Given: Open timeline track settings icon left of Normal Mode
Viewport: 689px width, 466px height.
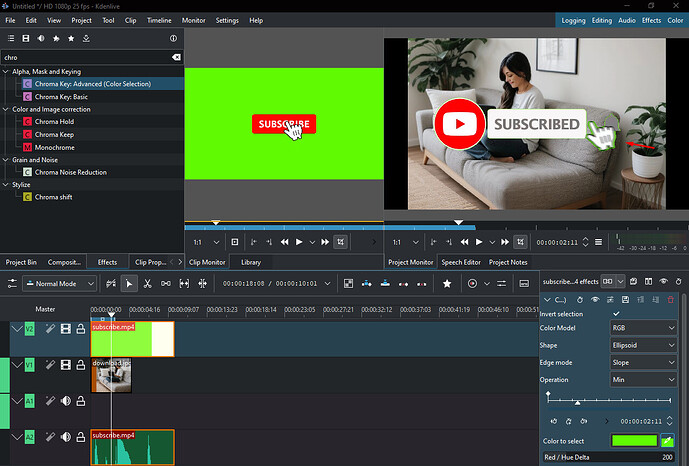Looking at the screenshot, I should click(12, 284).
